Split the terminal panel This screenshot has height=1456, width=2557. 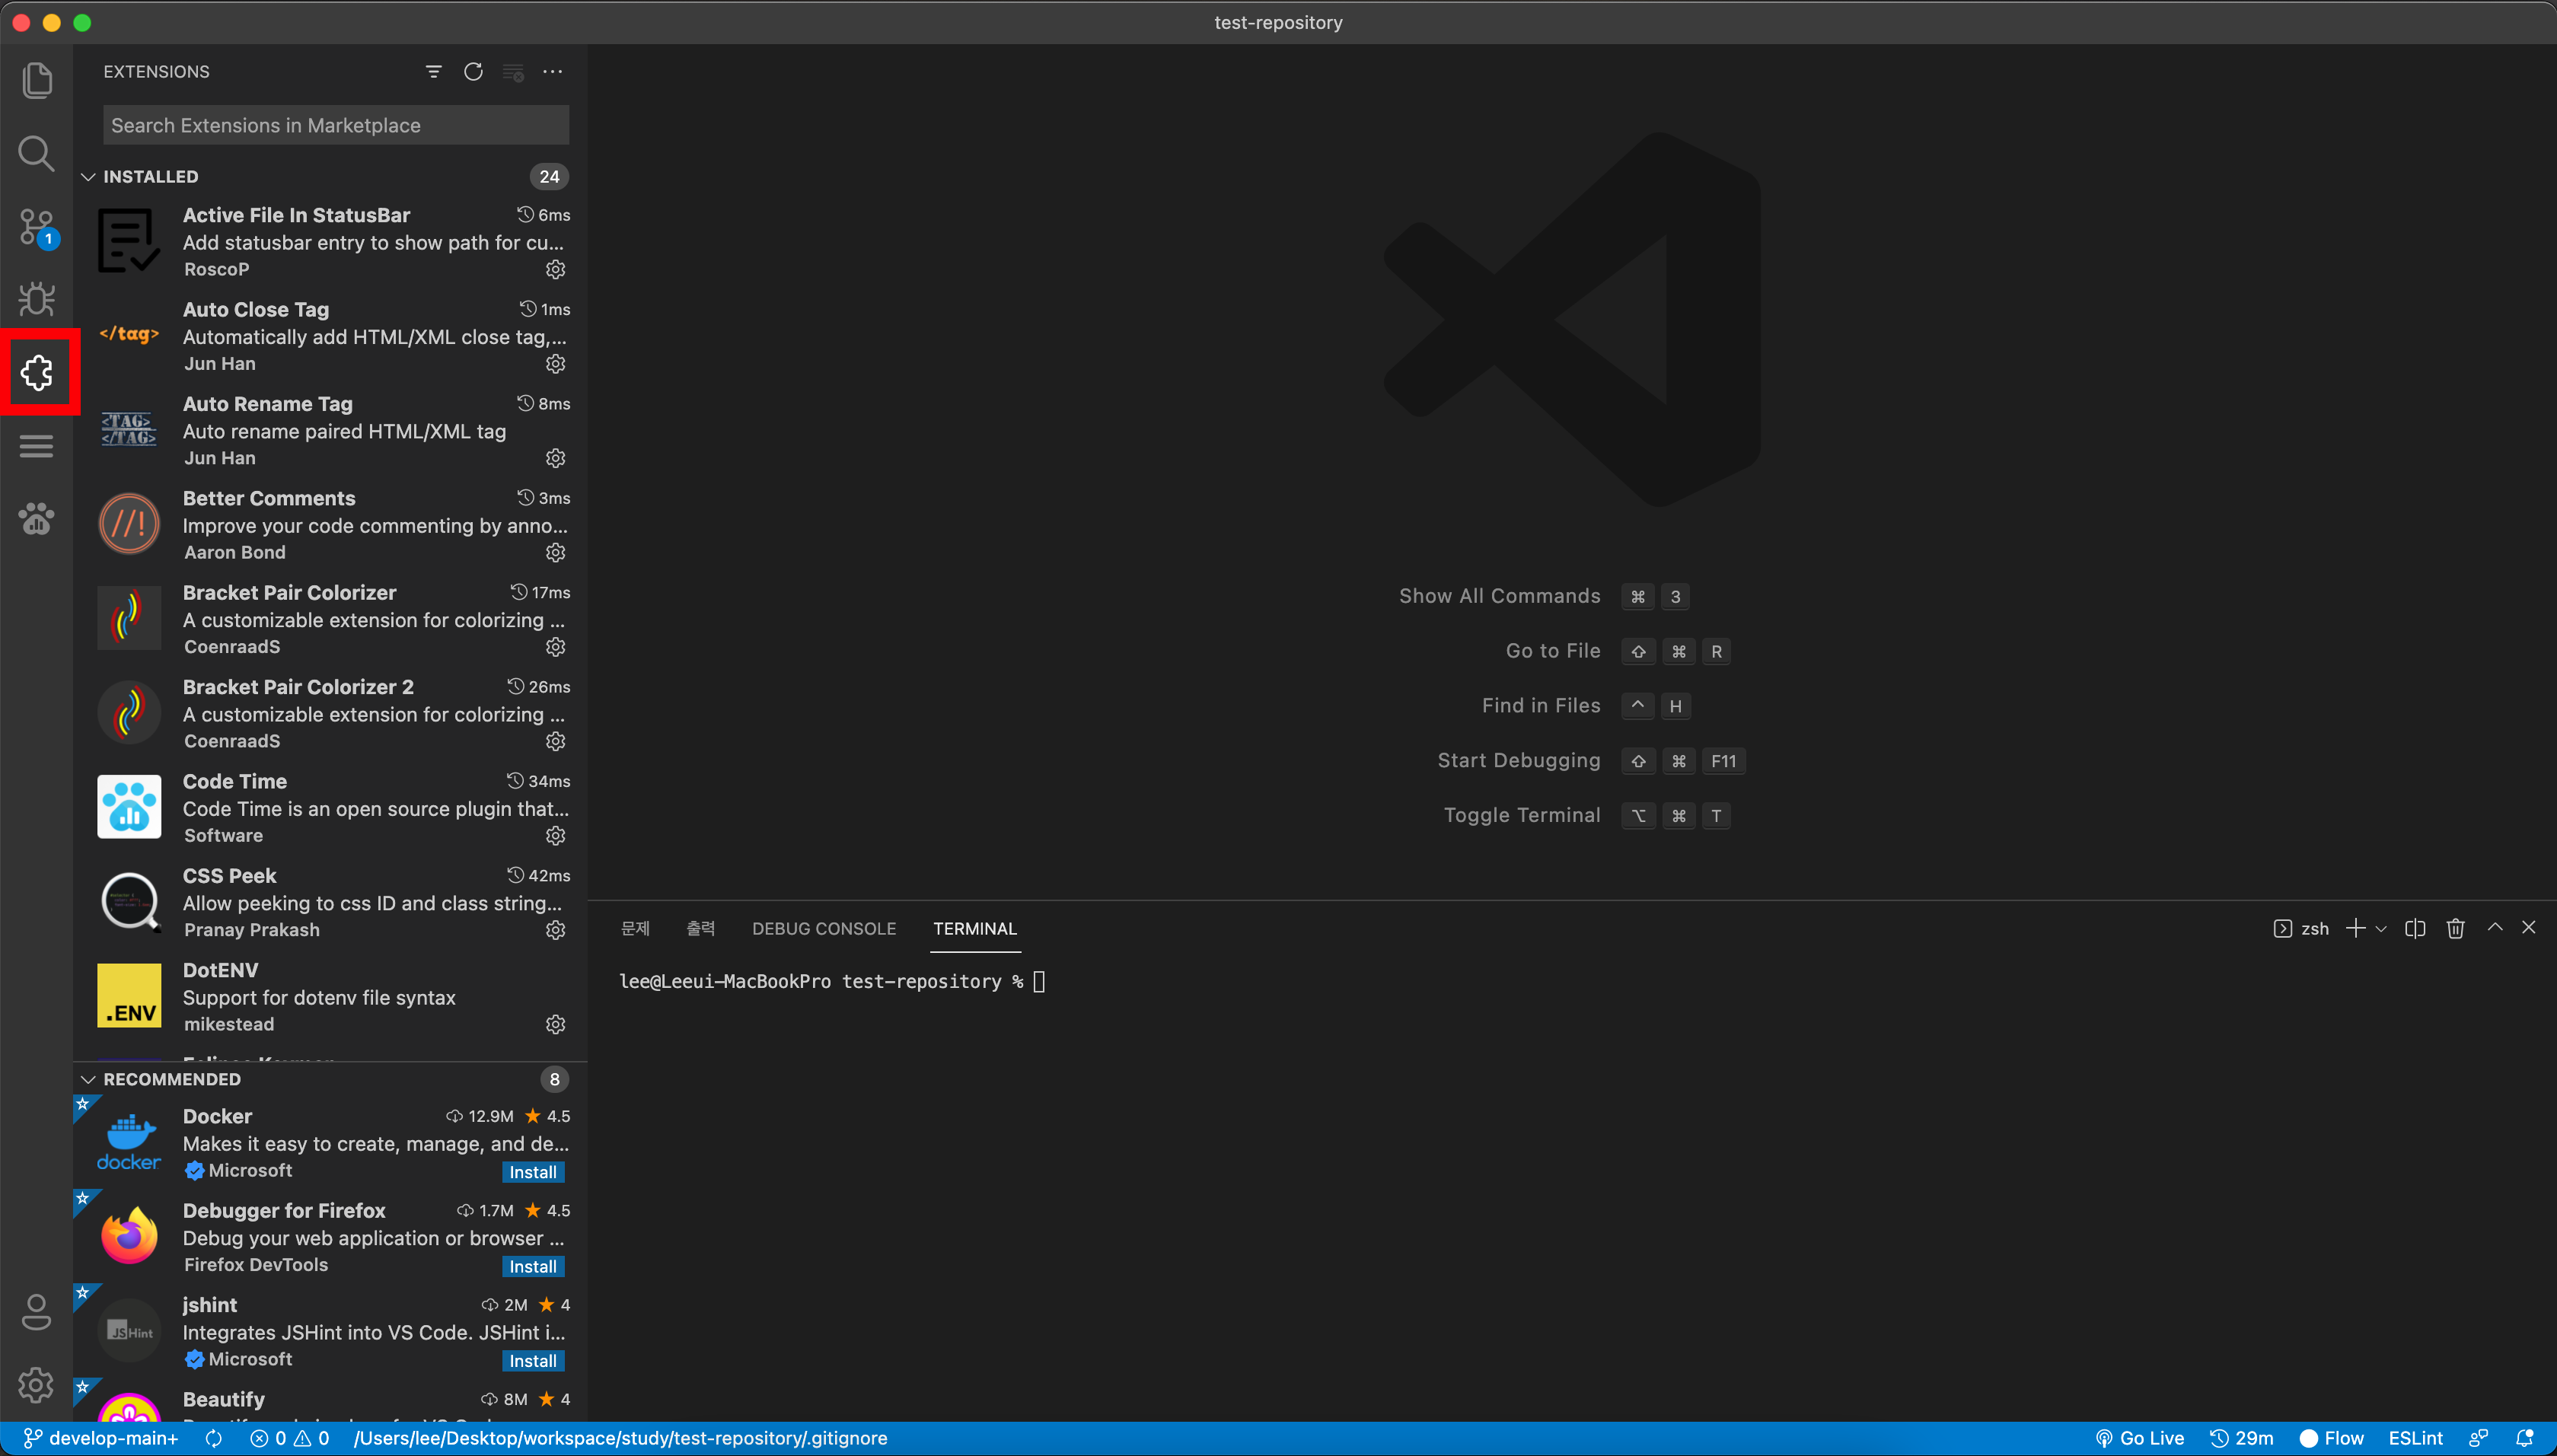(x=2414, y=928)
